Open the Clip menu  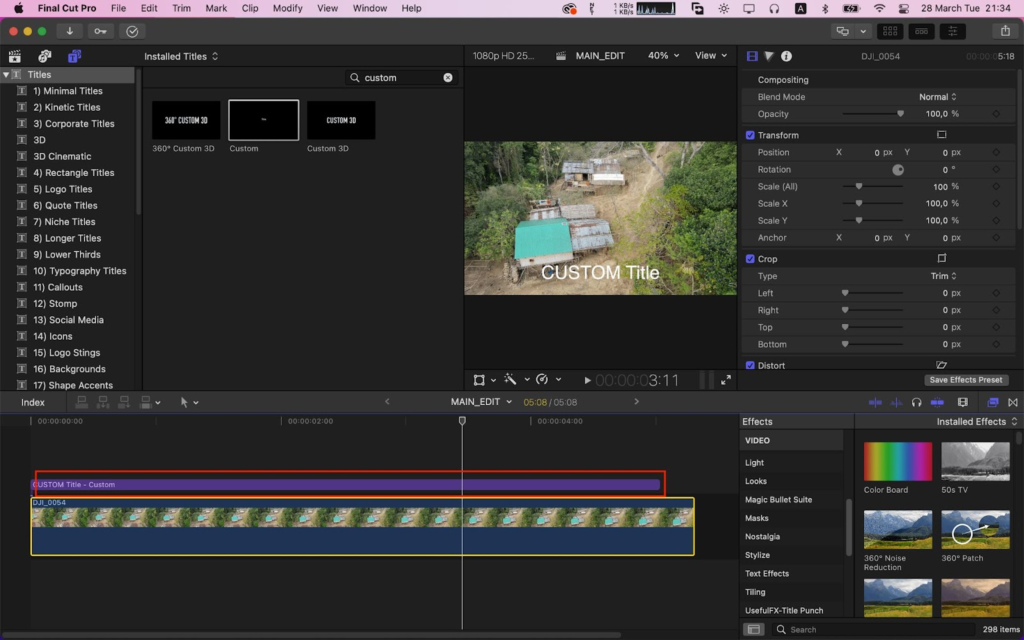click(249, 8)
